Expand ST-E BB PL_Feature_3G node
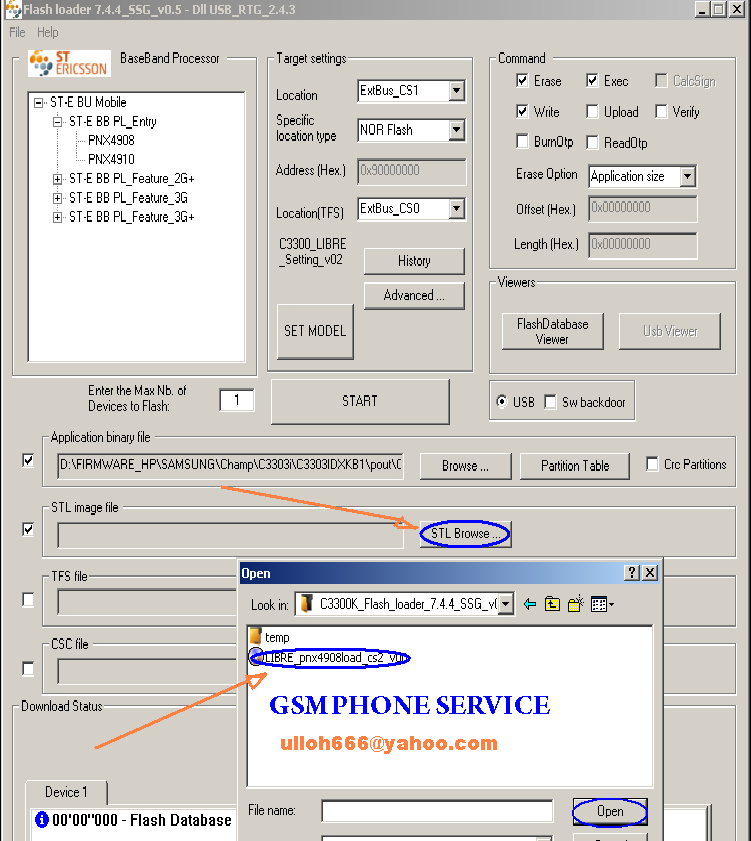Image resolution: width=751 pixels, height=841 pixels. pyautogui.click(x=57, y=198)
